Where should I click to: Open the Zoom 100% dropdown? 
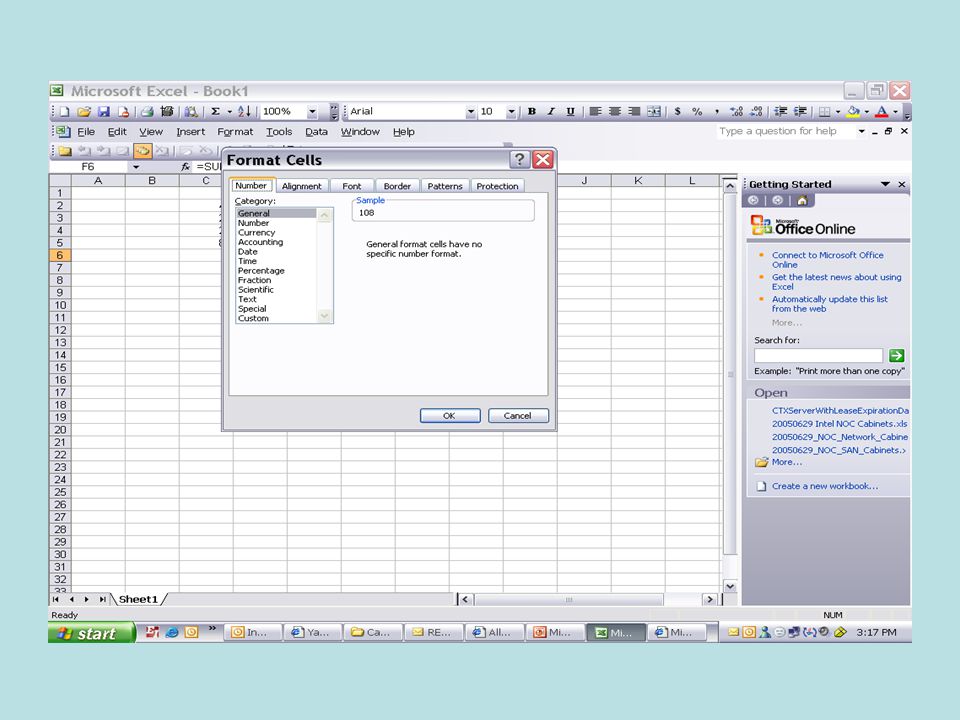point(312,111)
